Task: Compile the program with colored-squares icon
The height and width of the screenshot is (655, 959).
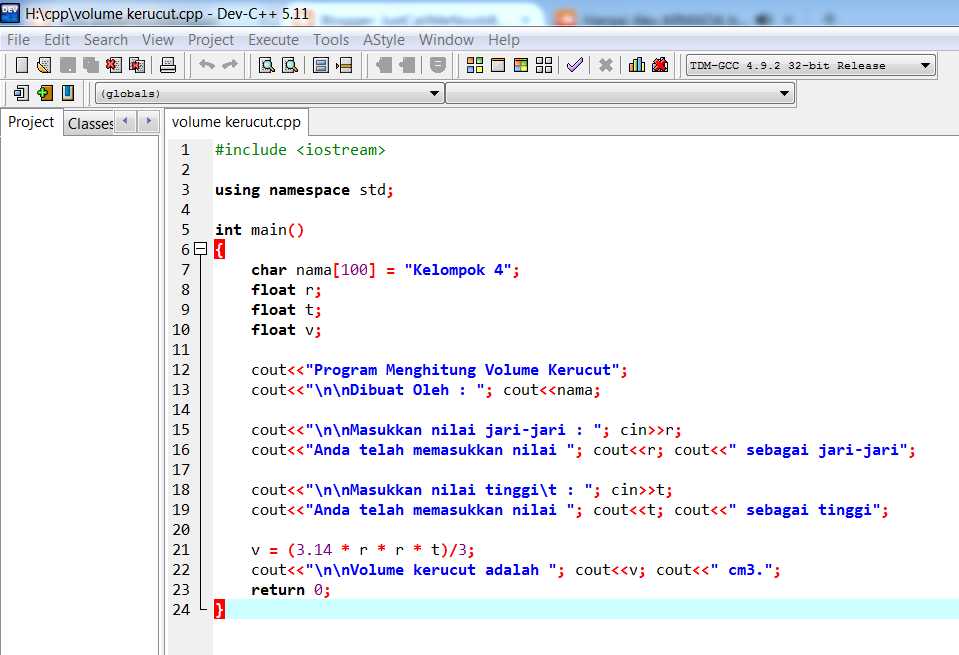Action: (475, 65)
